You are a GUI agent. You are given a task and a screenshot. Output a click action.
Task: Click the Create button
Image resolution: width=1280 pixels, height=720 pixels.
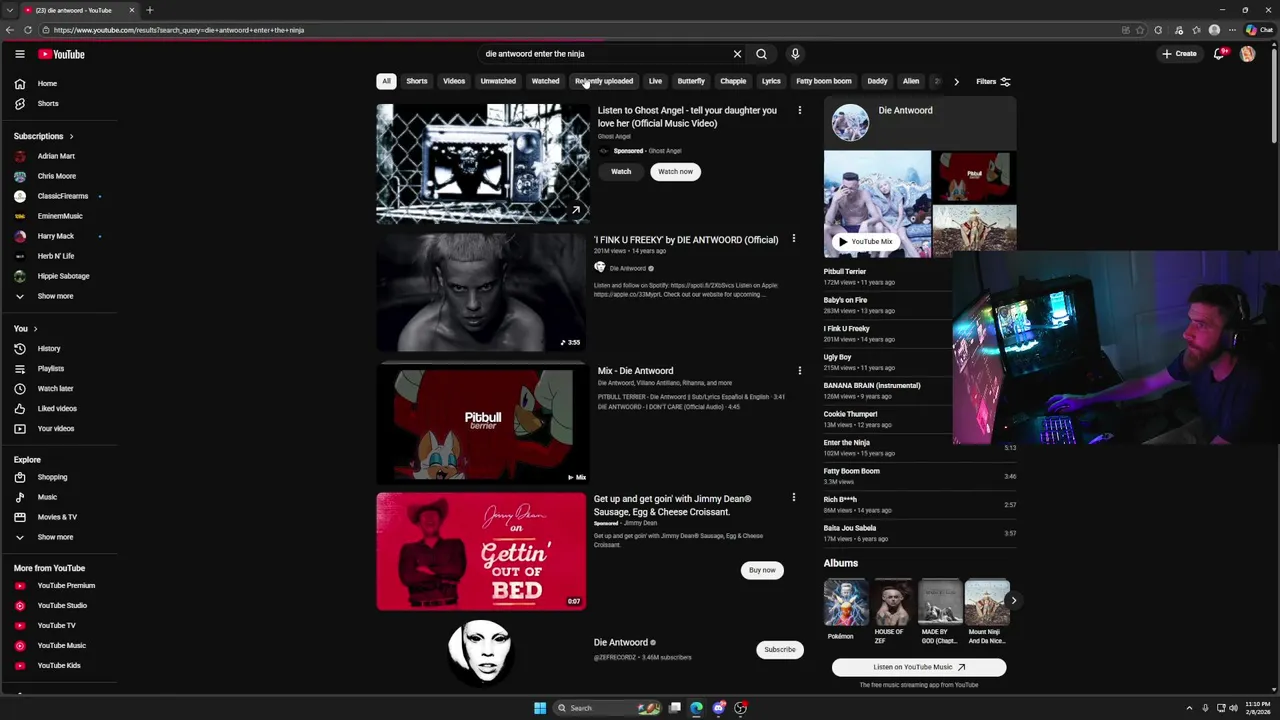coord(1179,54)
